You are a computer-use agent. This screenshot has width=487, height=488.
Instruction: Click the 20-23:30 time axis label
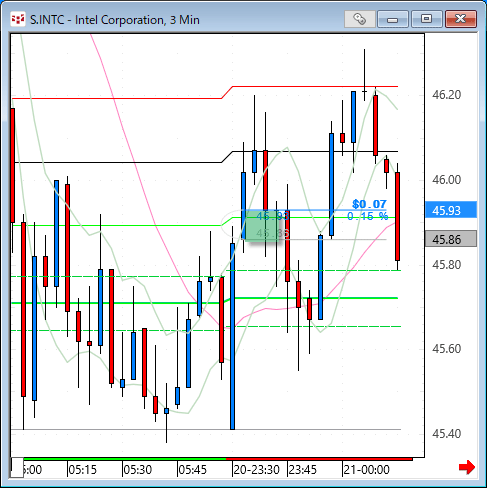pyautogui.click(x=256, y=470)
